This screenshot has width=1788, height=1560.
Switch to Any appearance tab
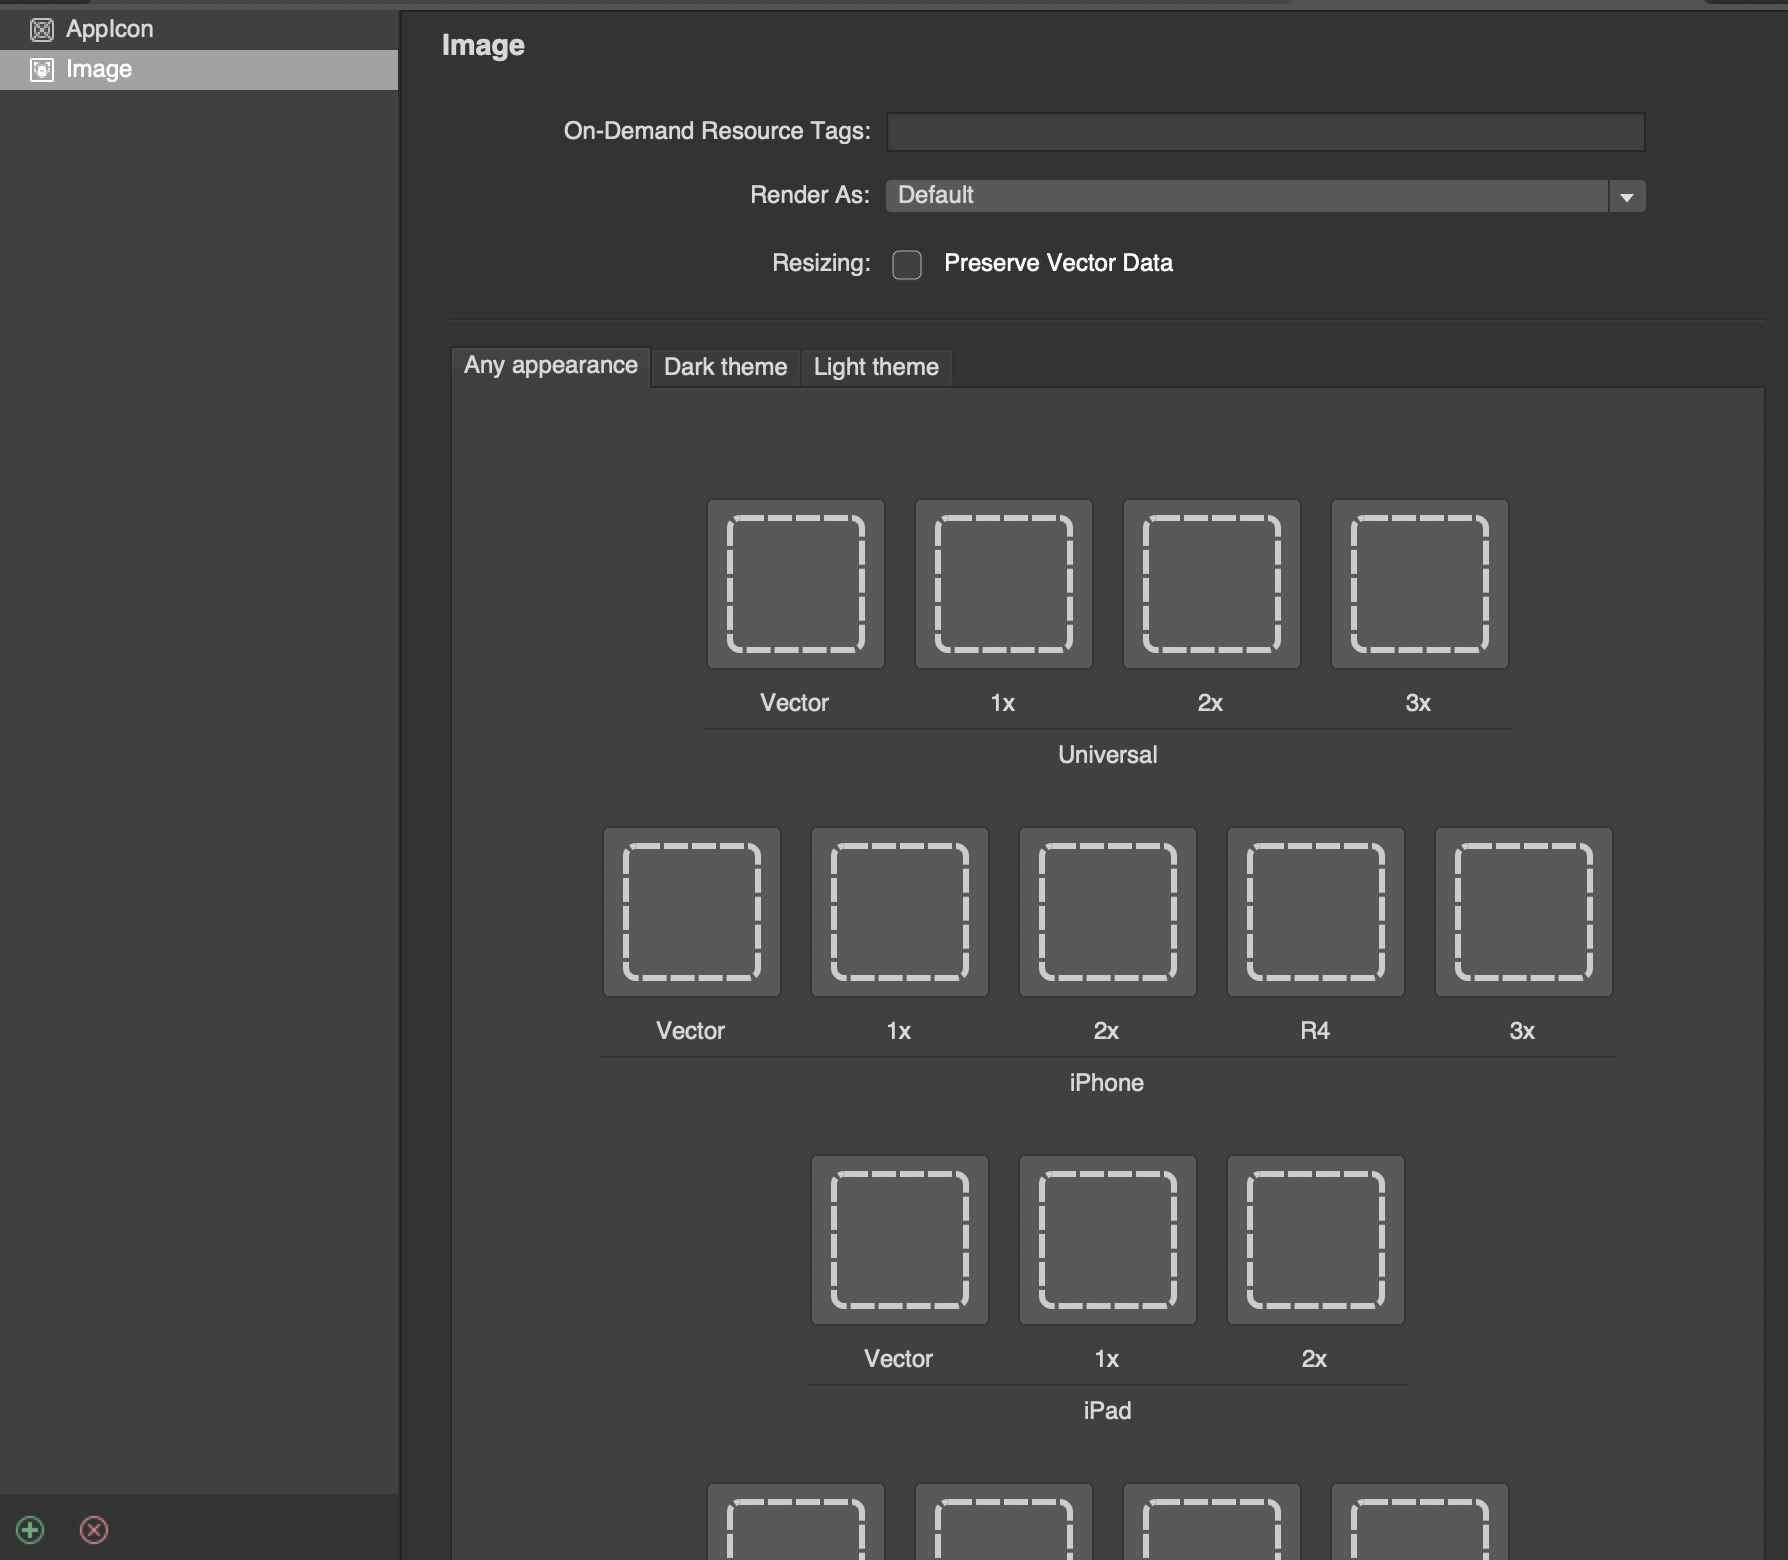pos(551,366)
